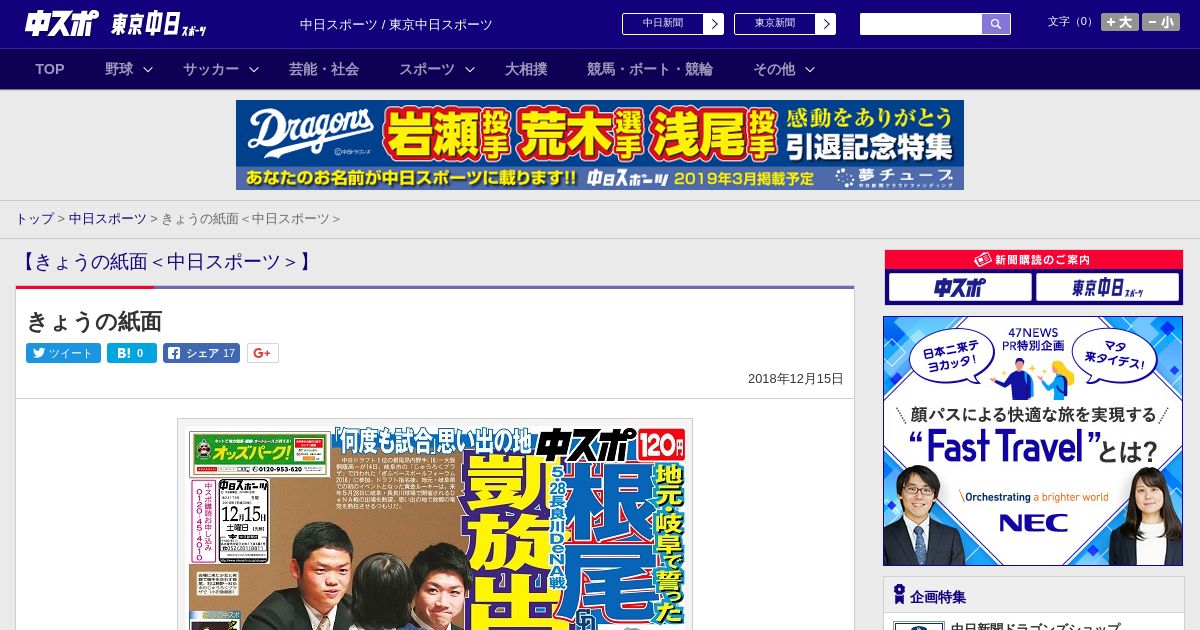Open 大相撲 section
Image resolution: width=1200 pixels, height=630 pixels.
[x=526, y=69]
